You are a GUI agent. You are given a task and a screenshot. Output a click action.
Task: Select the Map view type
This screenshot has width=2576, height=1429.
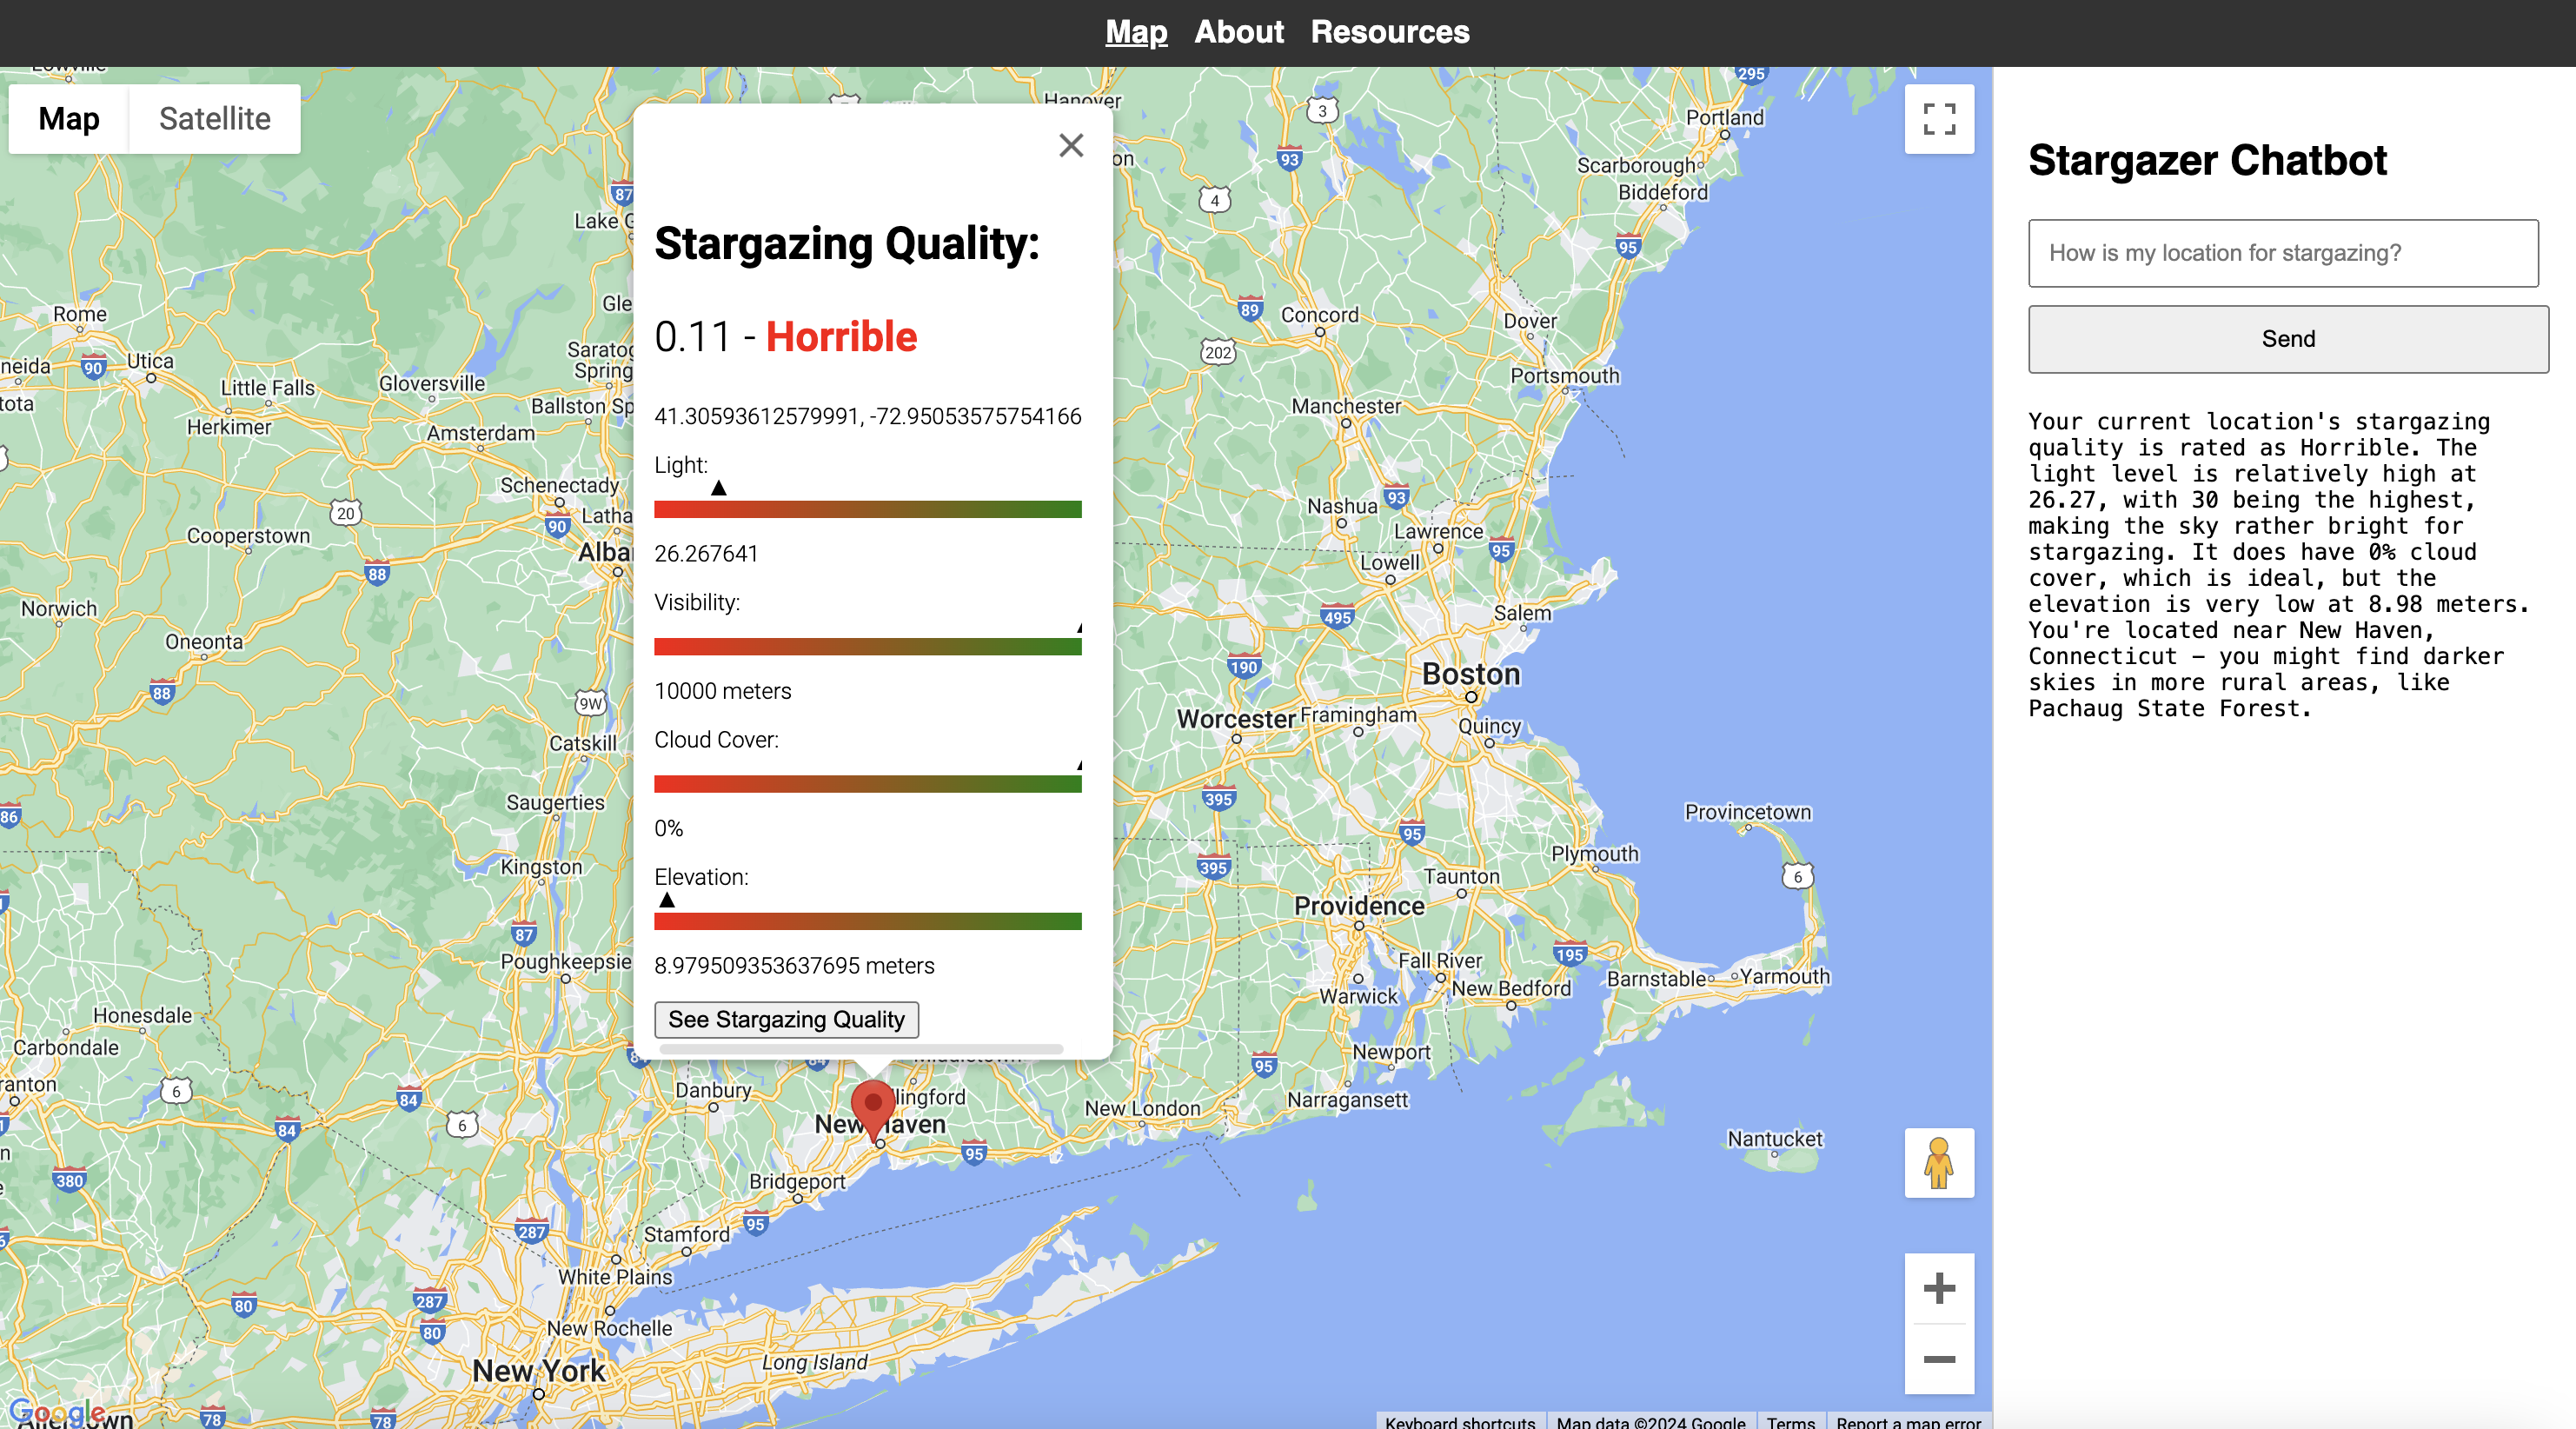[68, 119]
